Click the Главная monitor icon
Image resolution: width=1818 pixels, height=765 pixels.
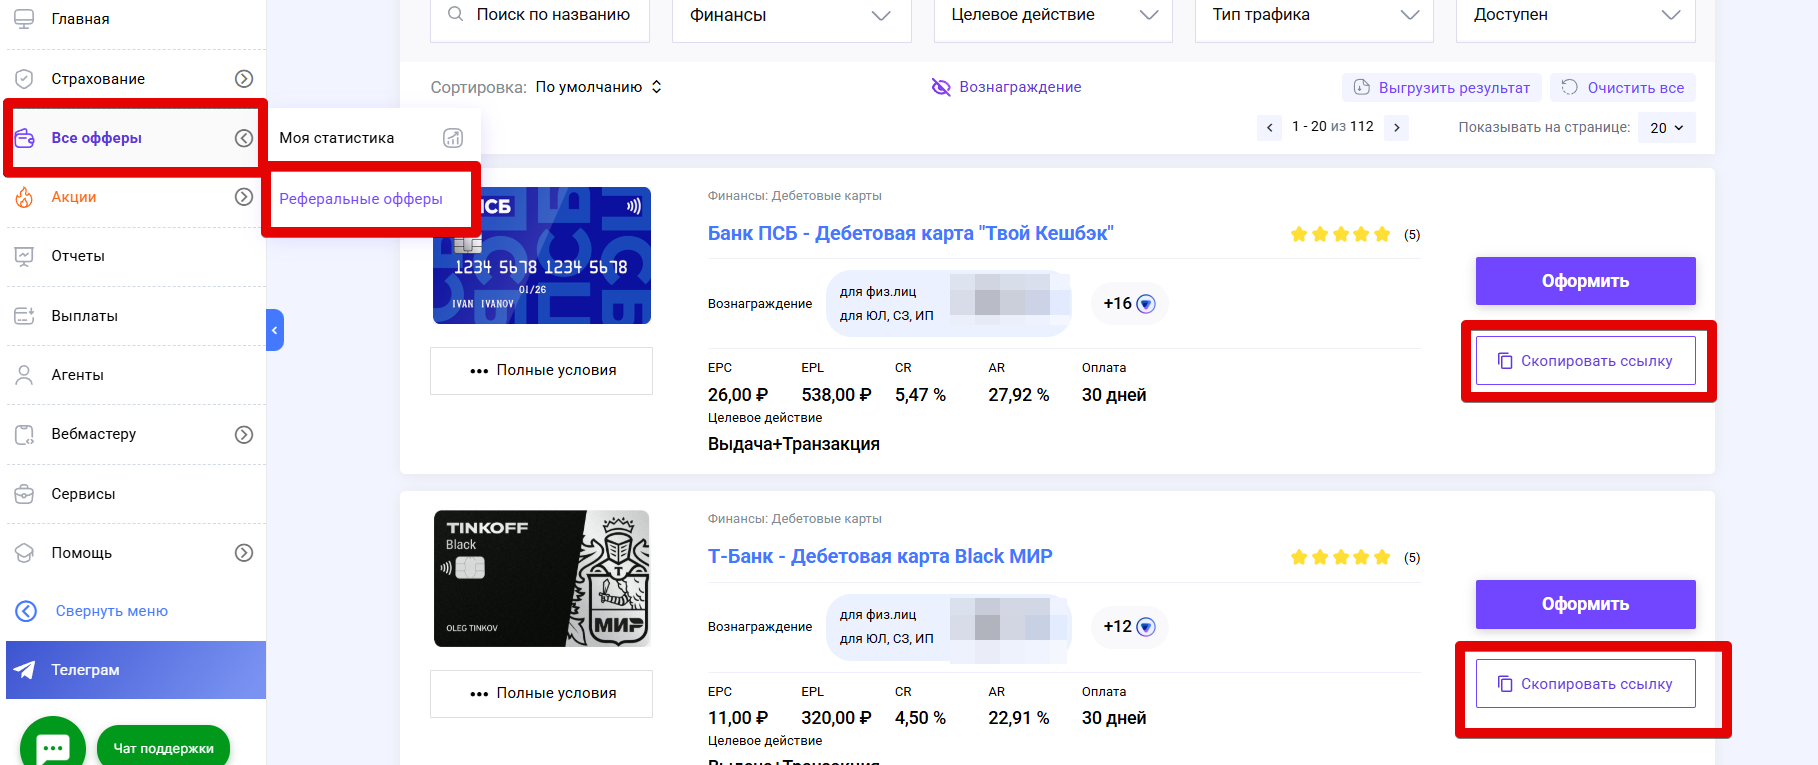(x=25, y=19)
